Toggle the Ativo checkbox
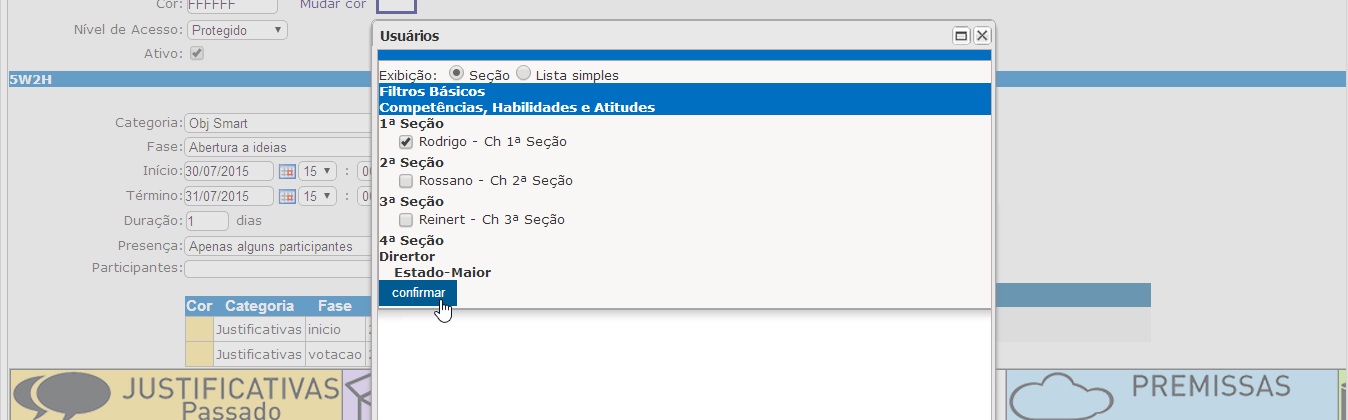Image resolution: width=1348 pixels, height=420 pixels. (197, 54)
